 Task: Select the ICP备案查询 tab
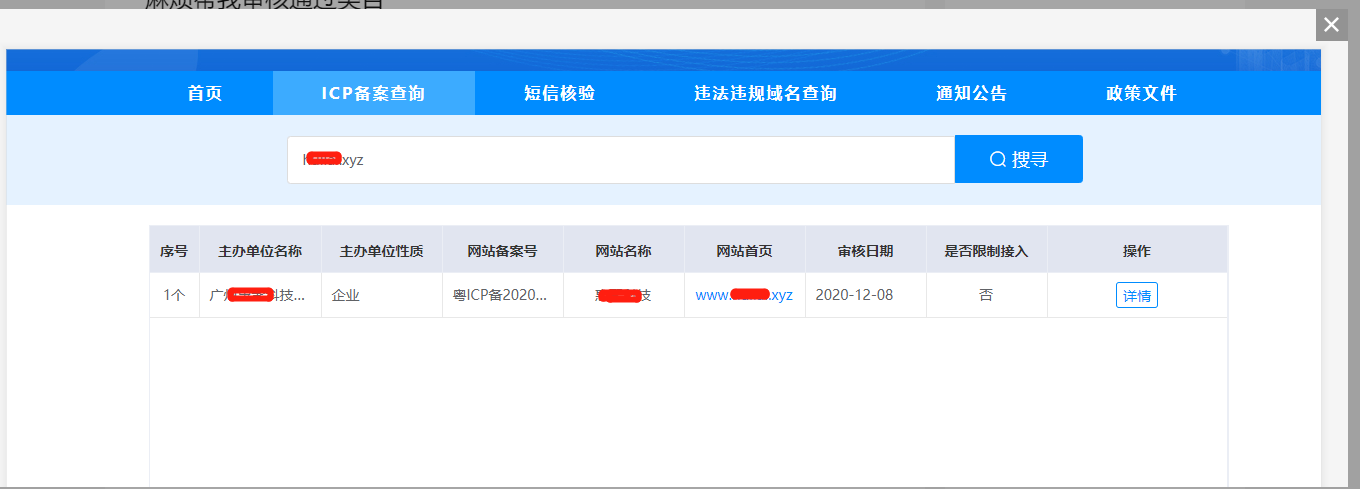pyautogui.click(x=373, y=93)
